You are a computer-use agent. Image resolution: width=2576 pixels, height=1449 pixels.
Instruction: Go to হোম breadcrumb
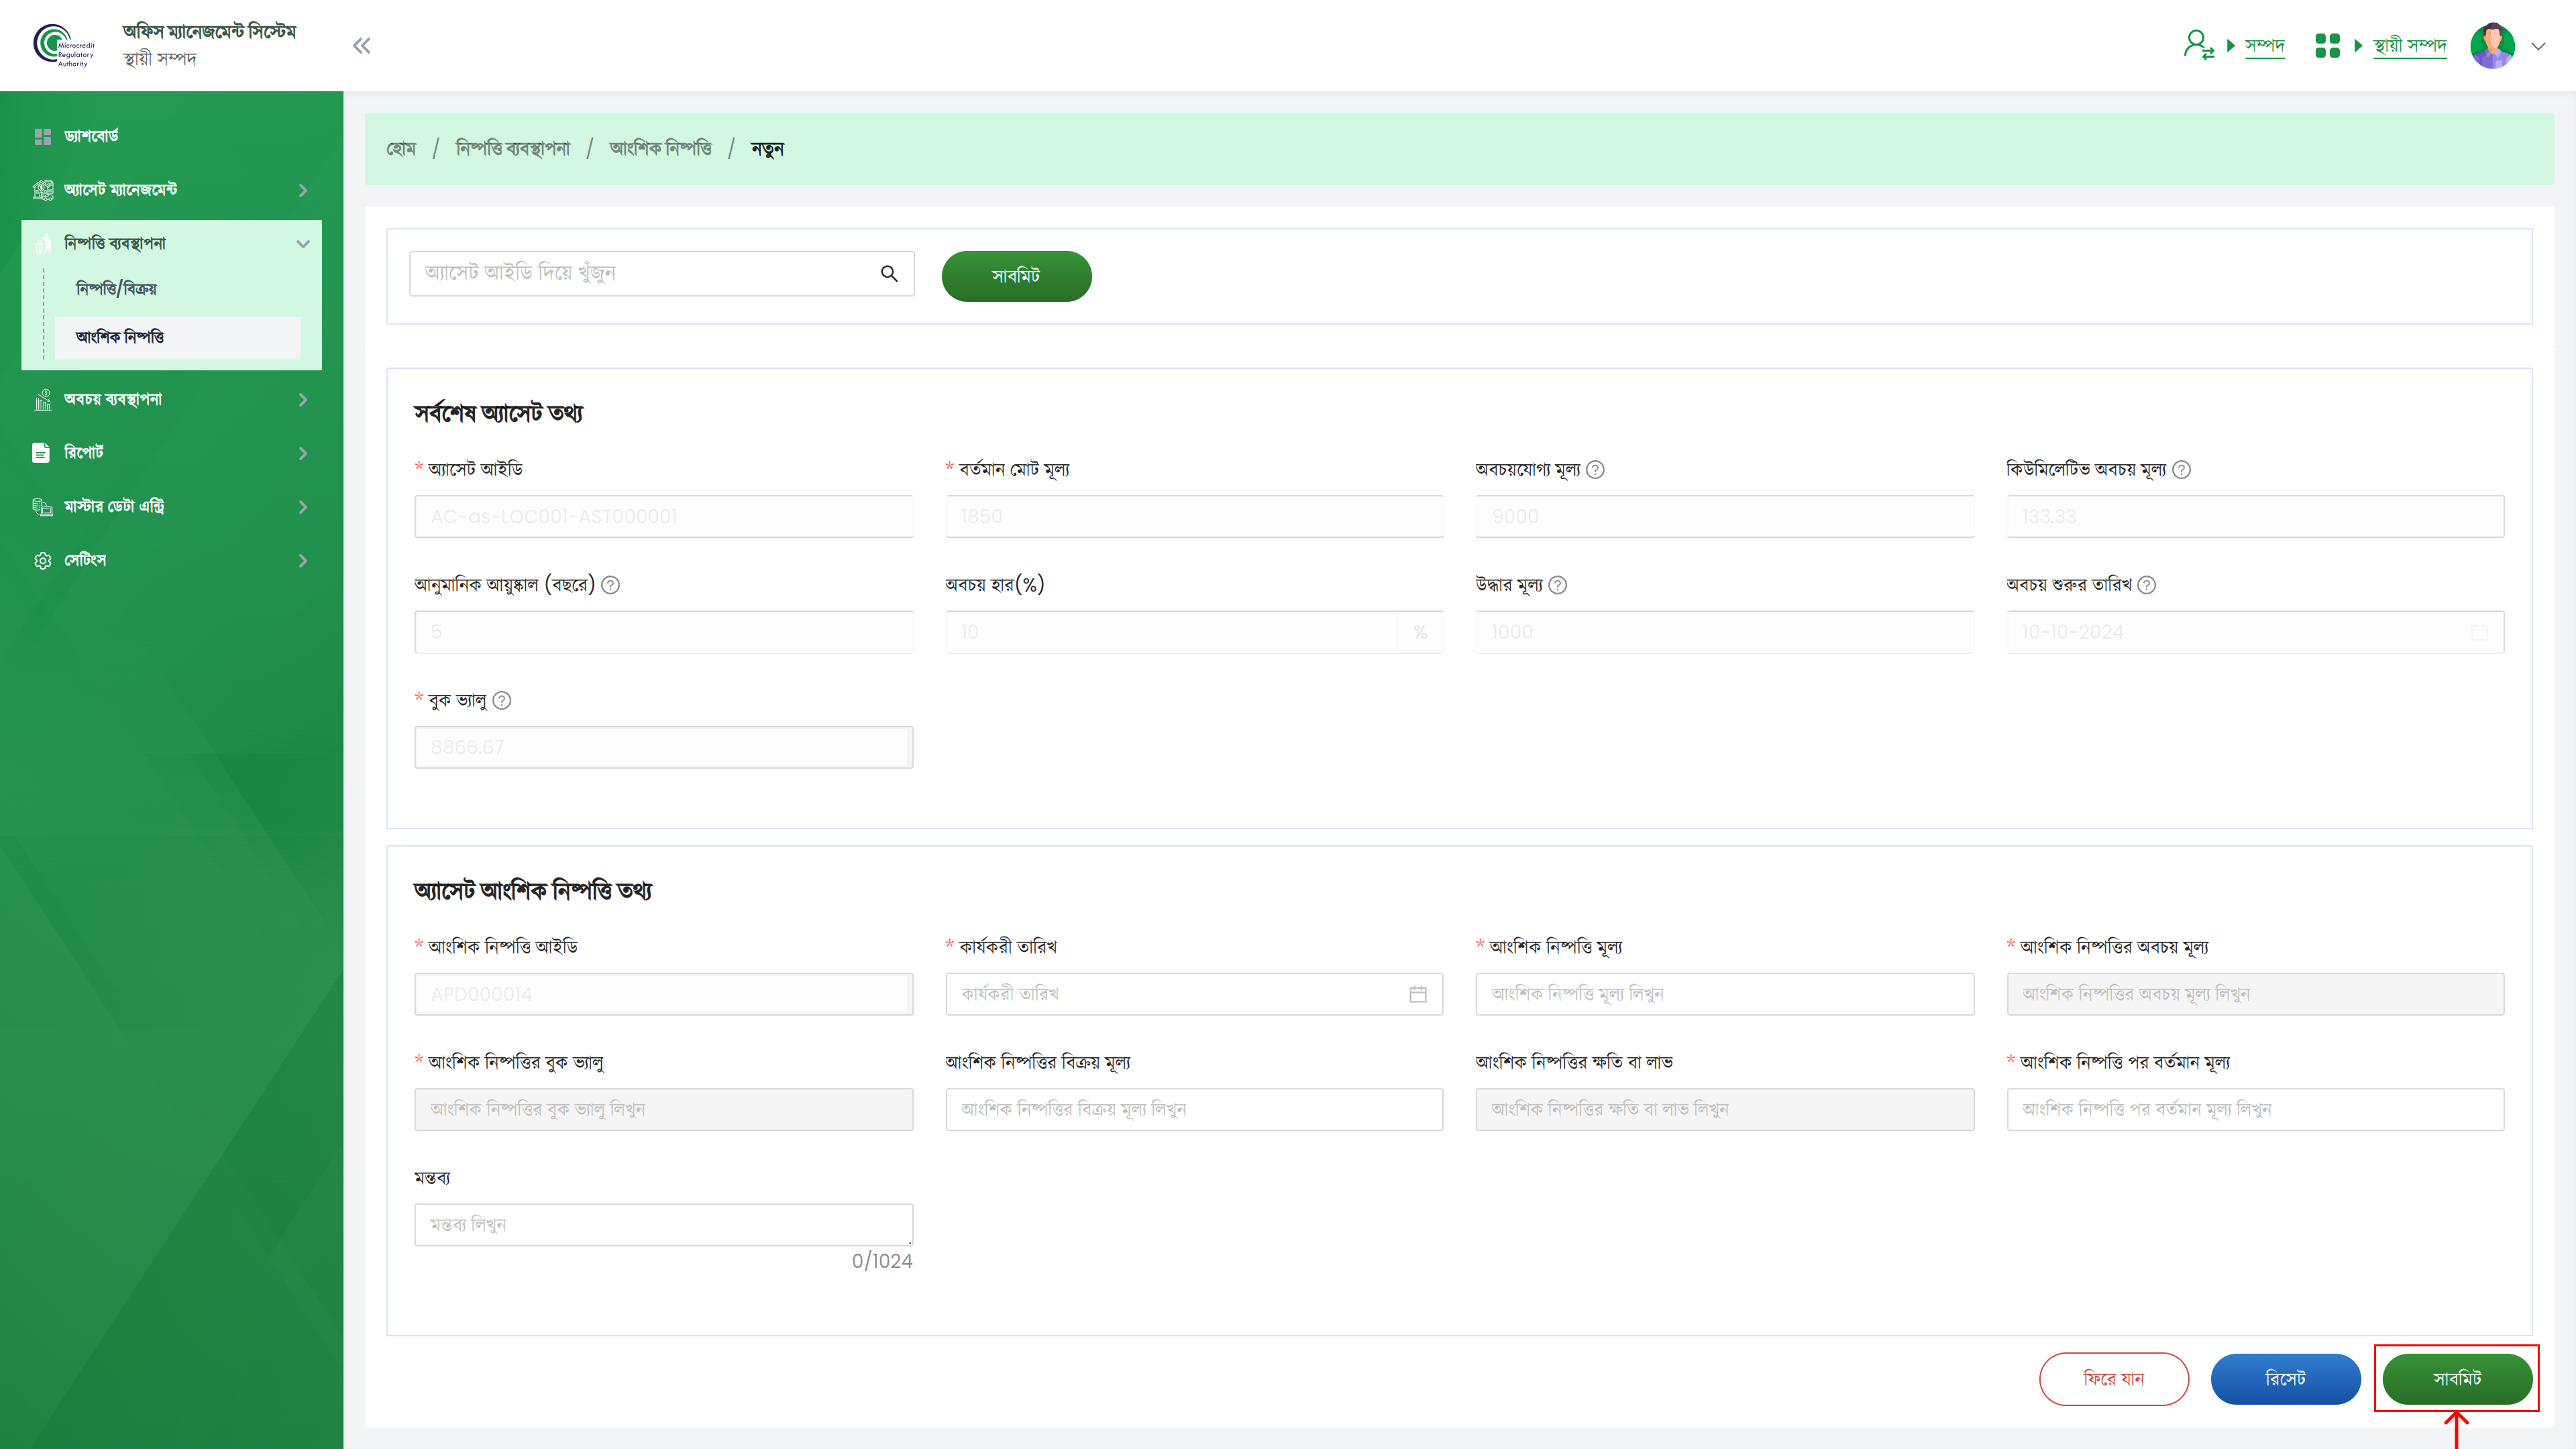coord(401,149)
